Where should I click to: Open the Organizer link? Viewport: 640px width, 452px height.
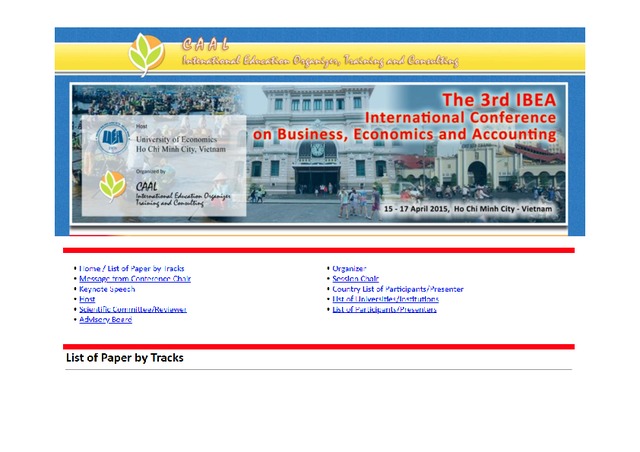tap(350, 269)
